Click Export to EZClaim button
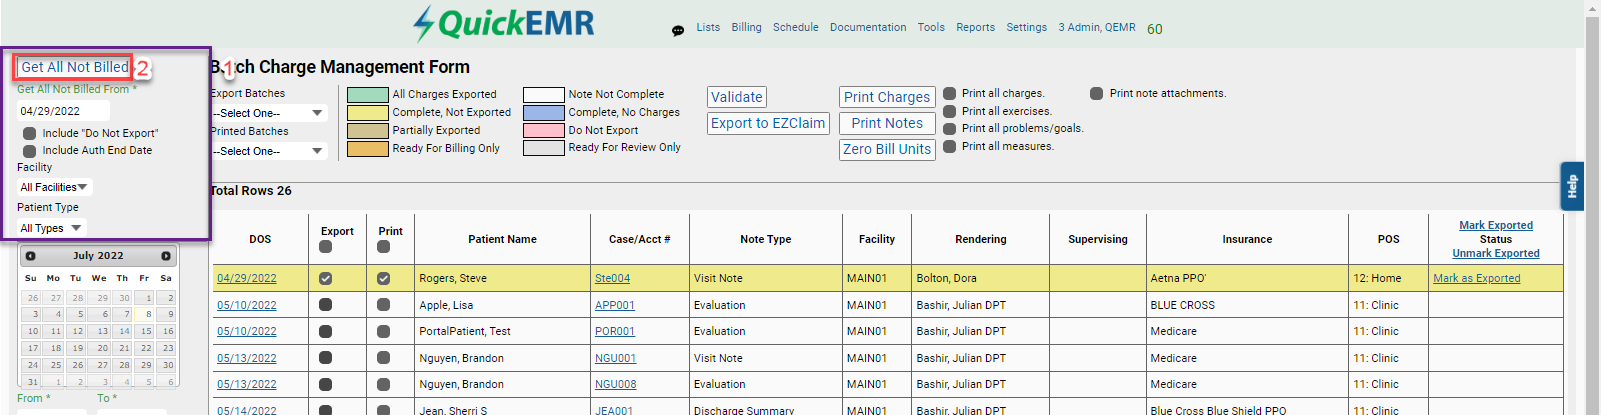Image resolution: width=1601 pixels, height=415 pixels. [x=769, y=123]
